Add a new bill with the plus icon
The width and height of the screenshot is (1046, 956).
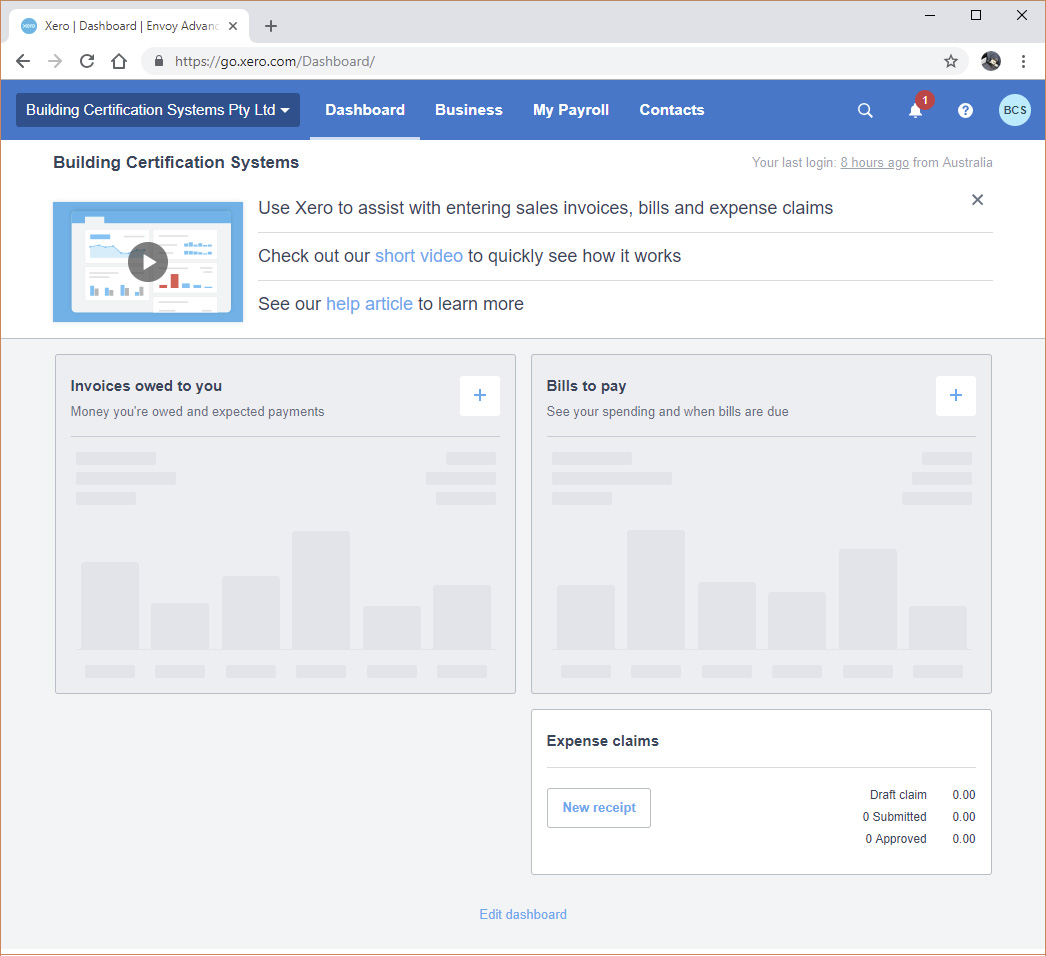[955, 396]
